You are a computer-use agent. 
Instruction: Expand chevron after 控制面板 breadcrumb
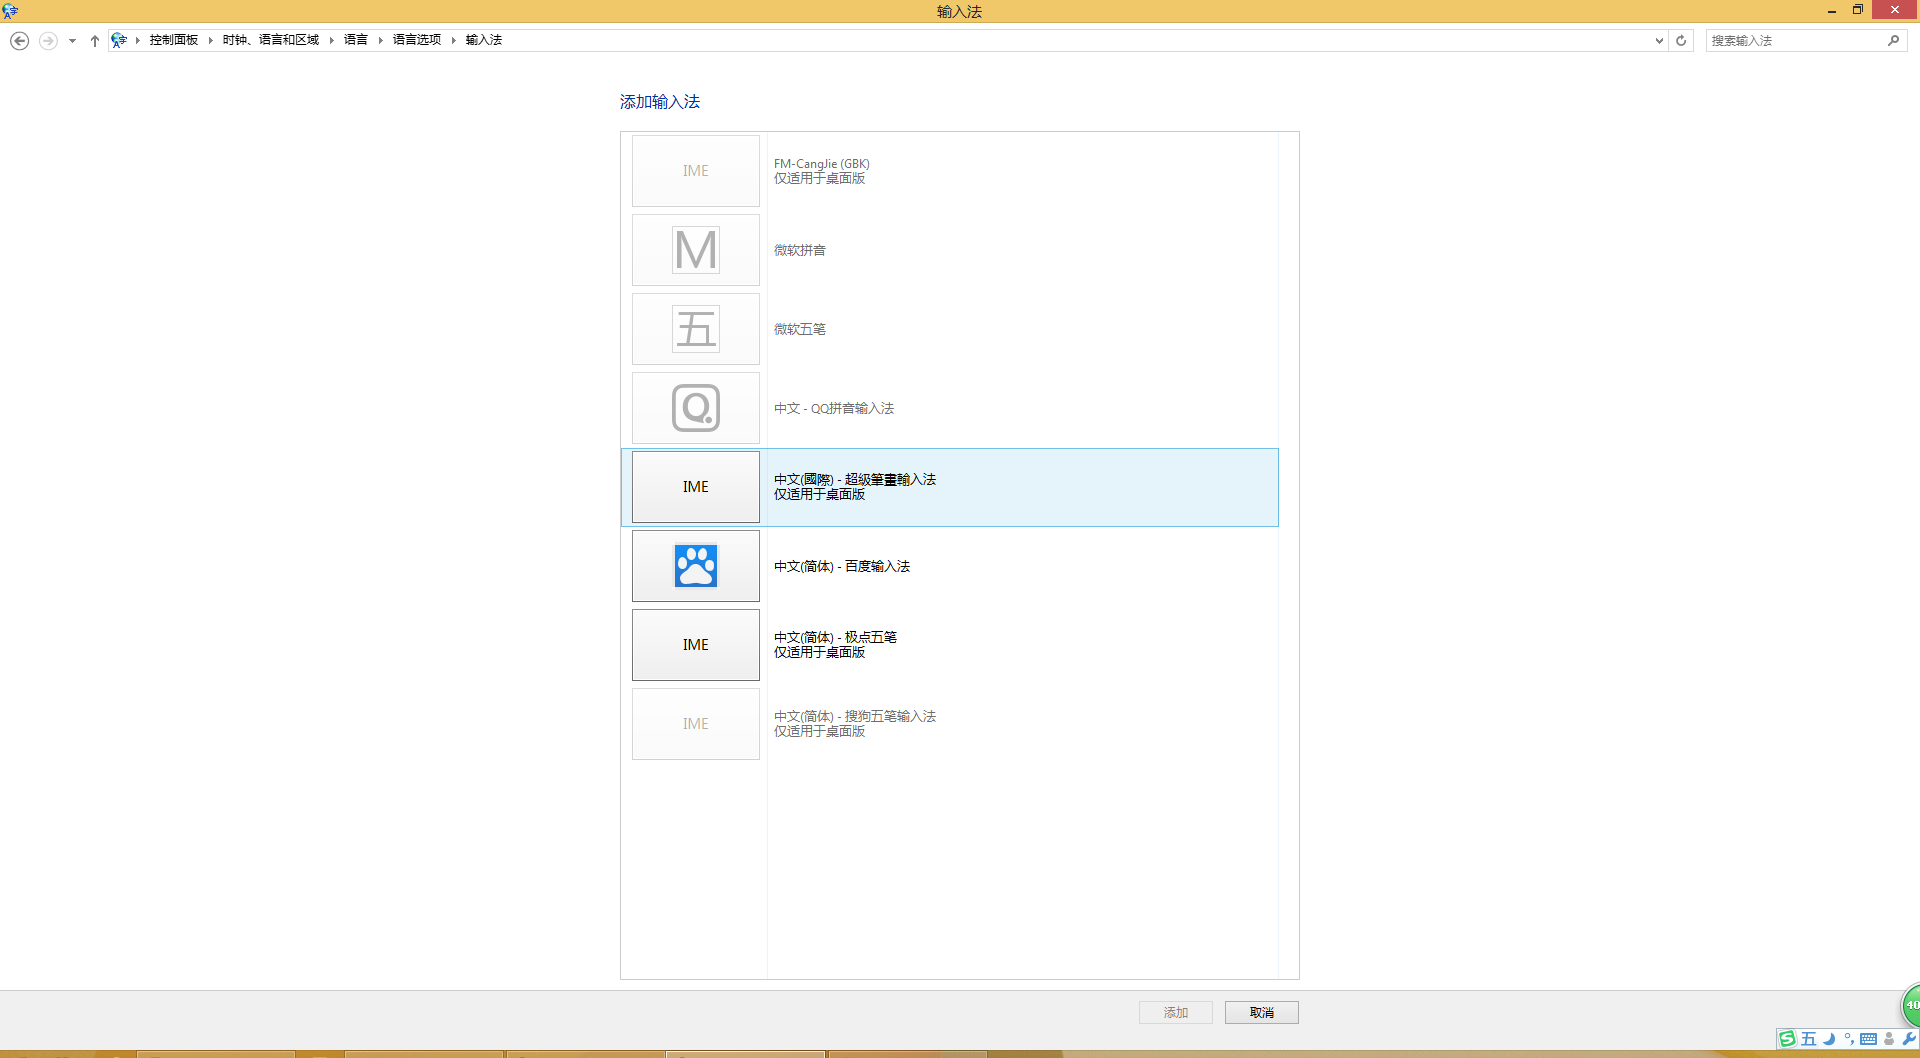(x=211, y=40)
